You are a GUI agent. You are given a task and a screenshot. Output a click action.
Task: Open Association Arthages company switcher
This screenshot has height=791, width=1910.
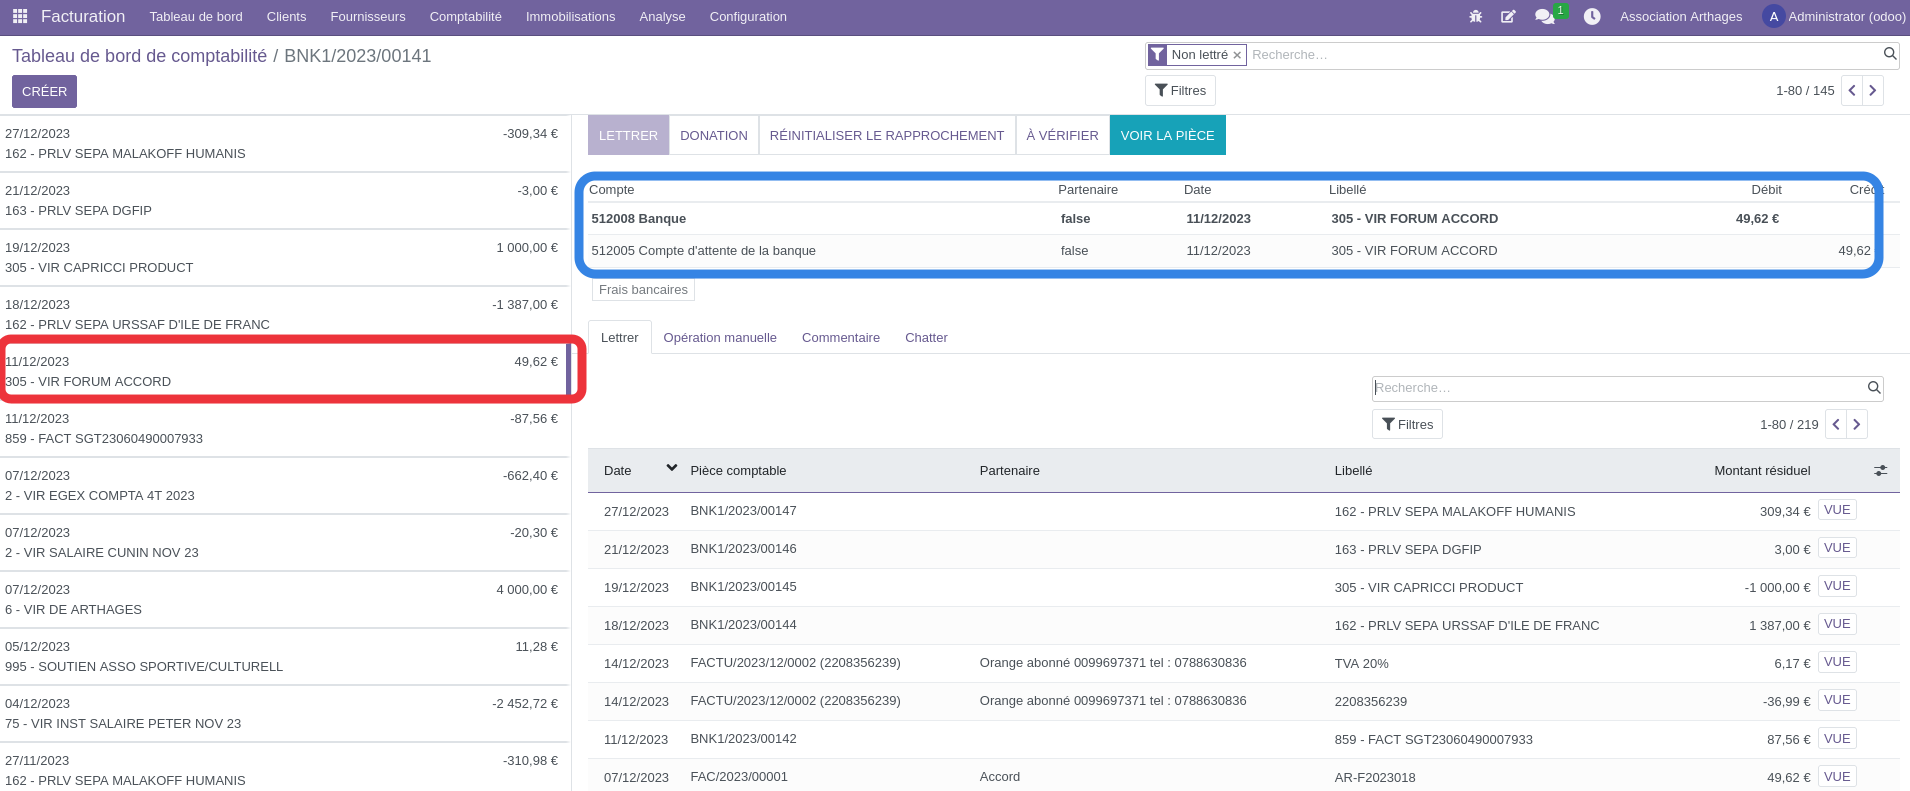coord(1681,16)
